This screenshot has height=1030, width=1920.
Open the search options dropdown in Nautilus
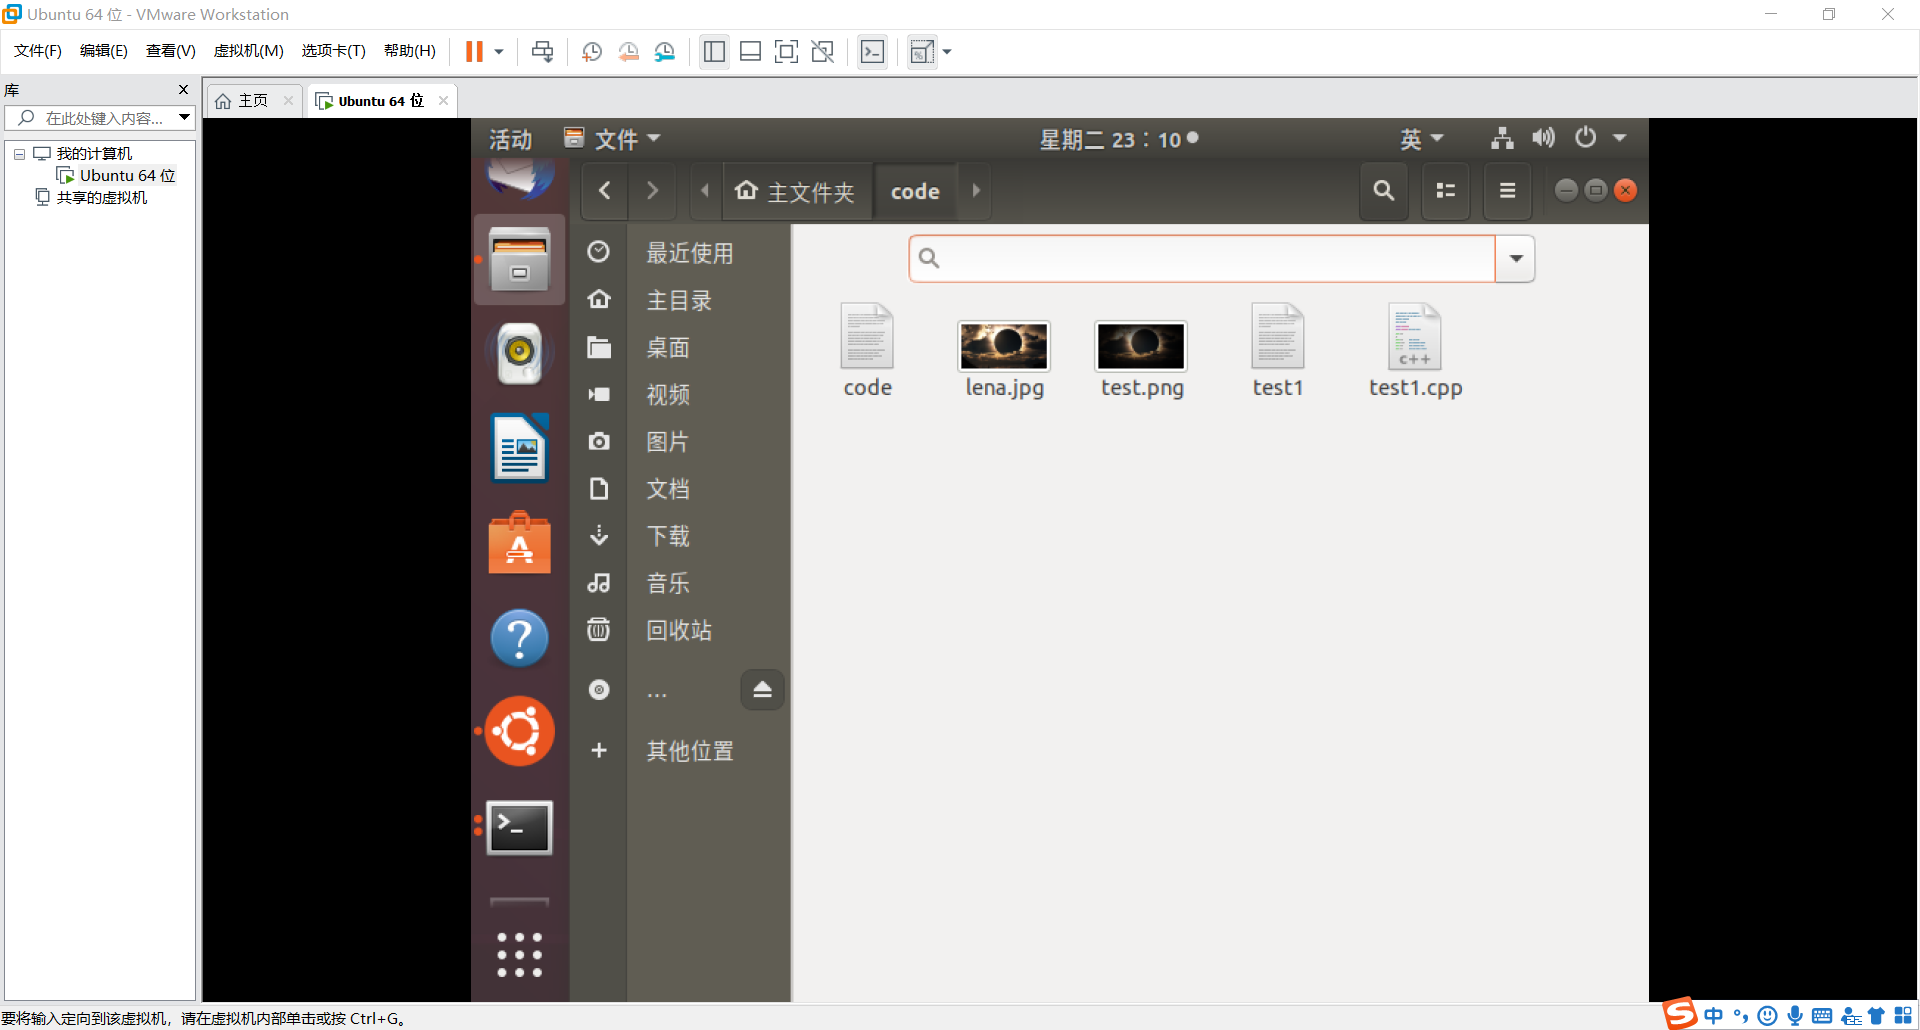coord(1515,258)
